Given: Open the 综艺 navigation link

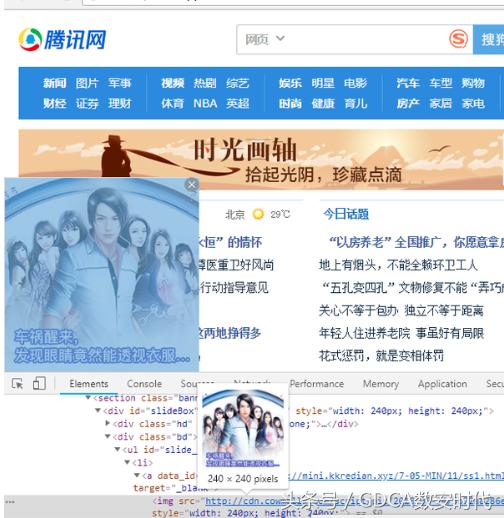Looking at the screenshot, I should pos(238,83).
